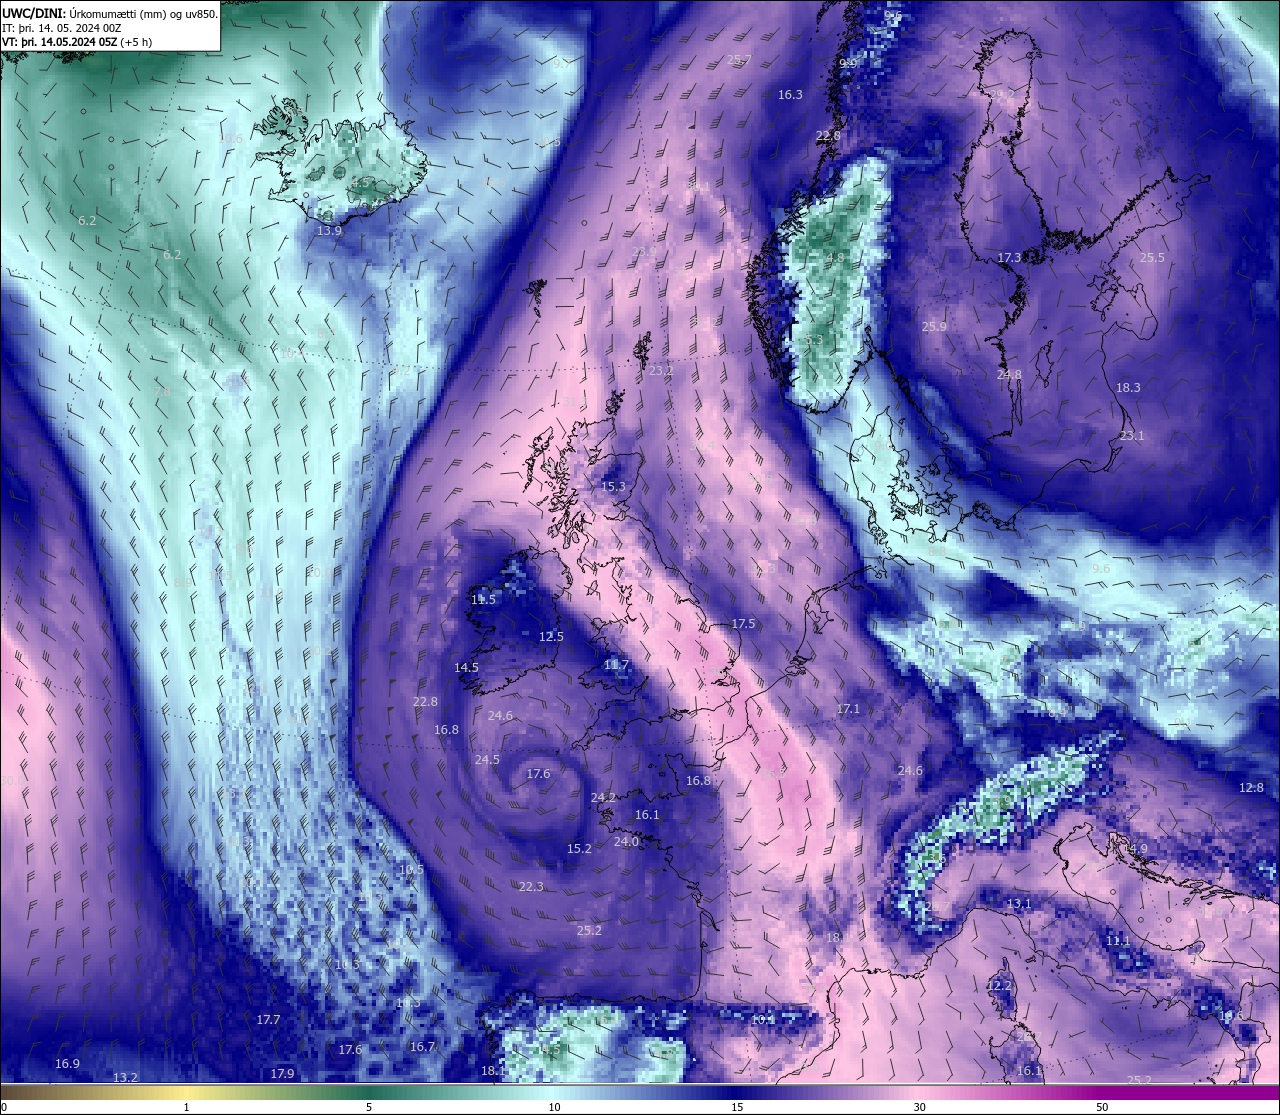Click the 24.0 value on the map
Viewport: 1280px width, 1115px height.
coord(626,842)
